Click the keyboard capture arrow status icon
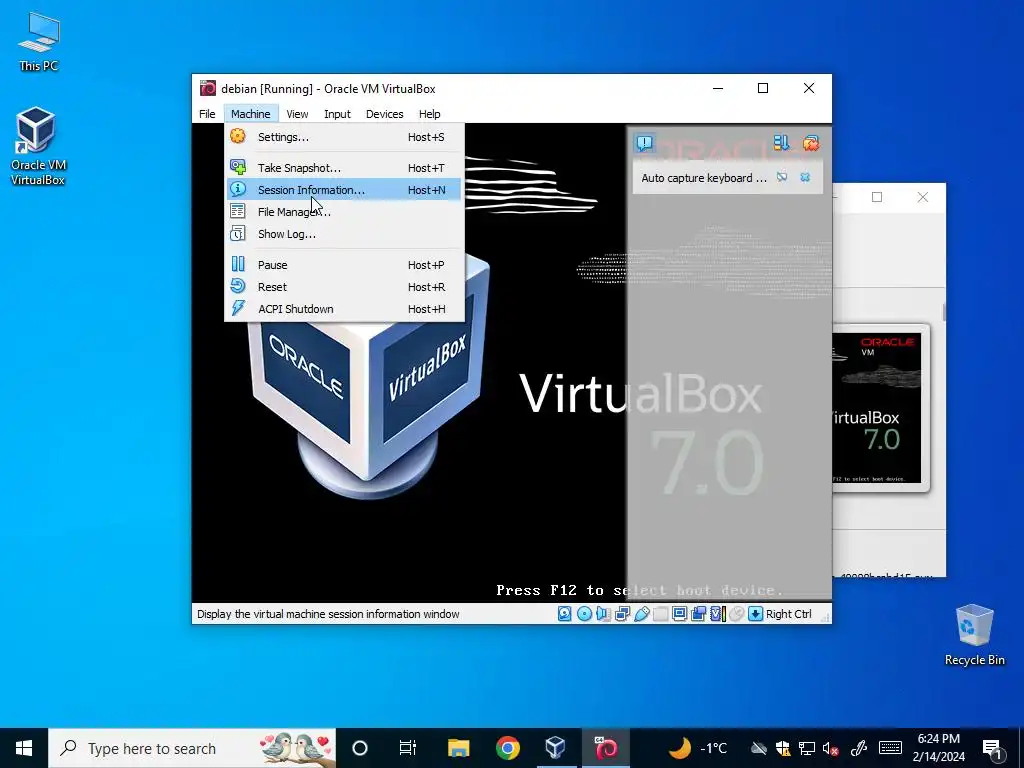The width and height of the screenshot is (1024, 768). [756, 614]
